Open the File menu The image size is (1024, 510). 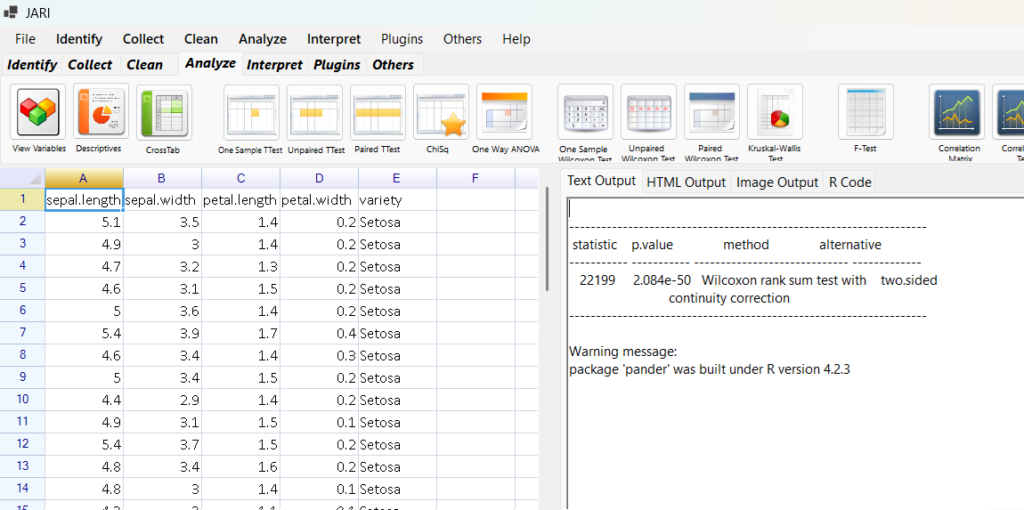[25, 39]
